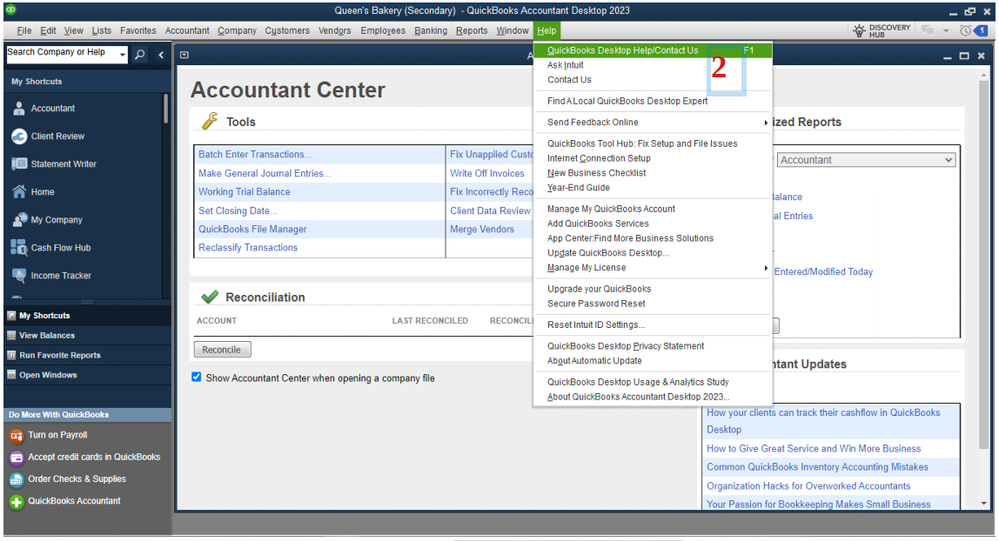
Task: Select My Shortcuts section in sidebar
Action: point(87,315)
